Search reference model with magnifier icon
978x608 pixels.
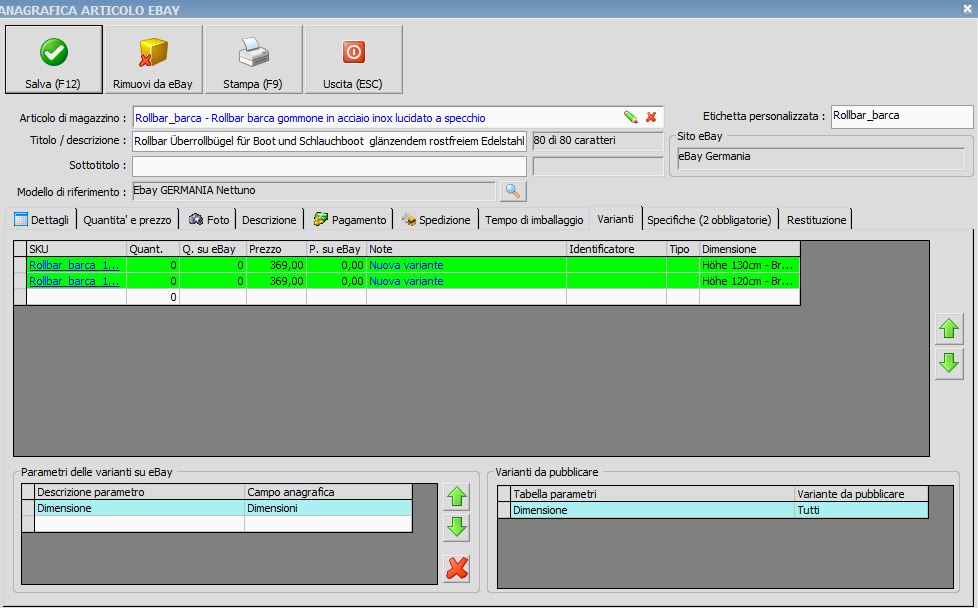(x=513, y=191)
